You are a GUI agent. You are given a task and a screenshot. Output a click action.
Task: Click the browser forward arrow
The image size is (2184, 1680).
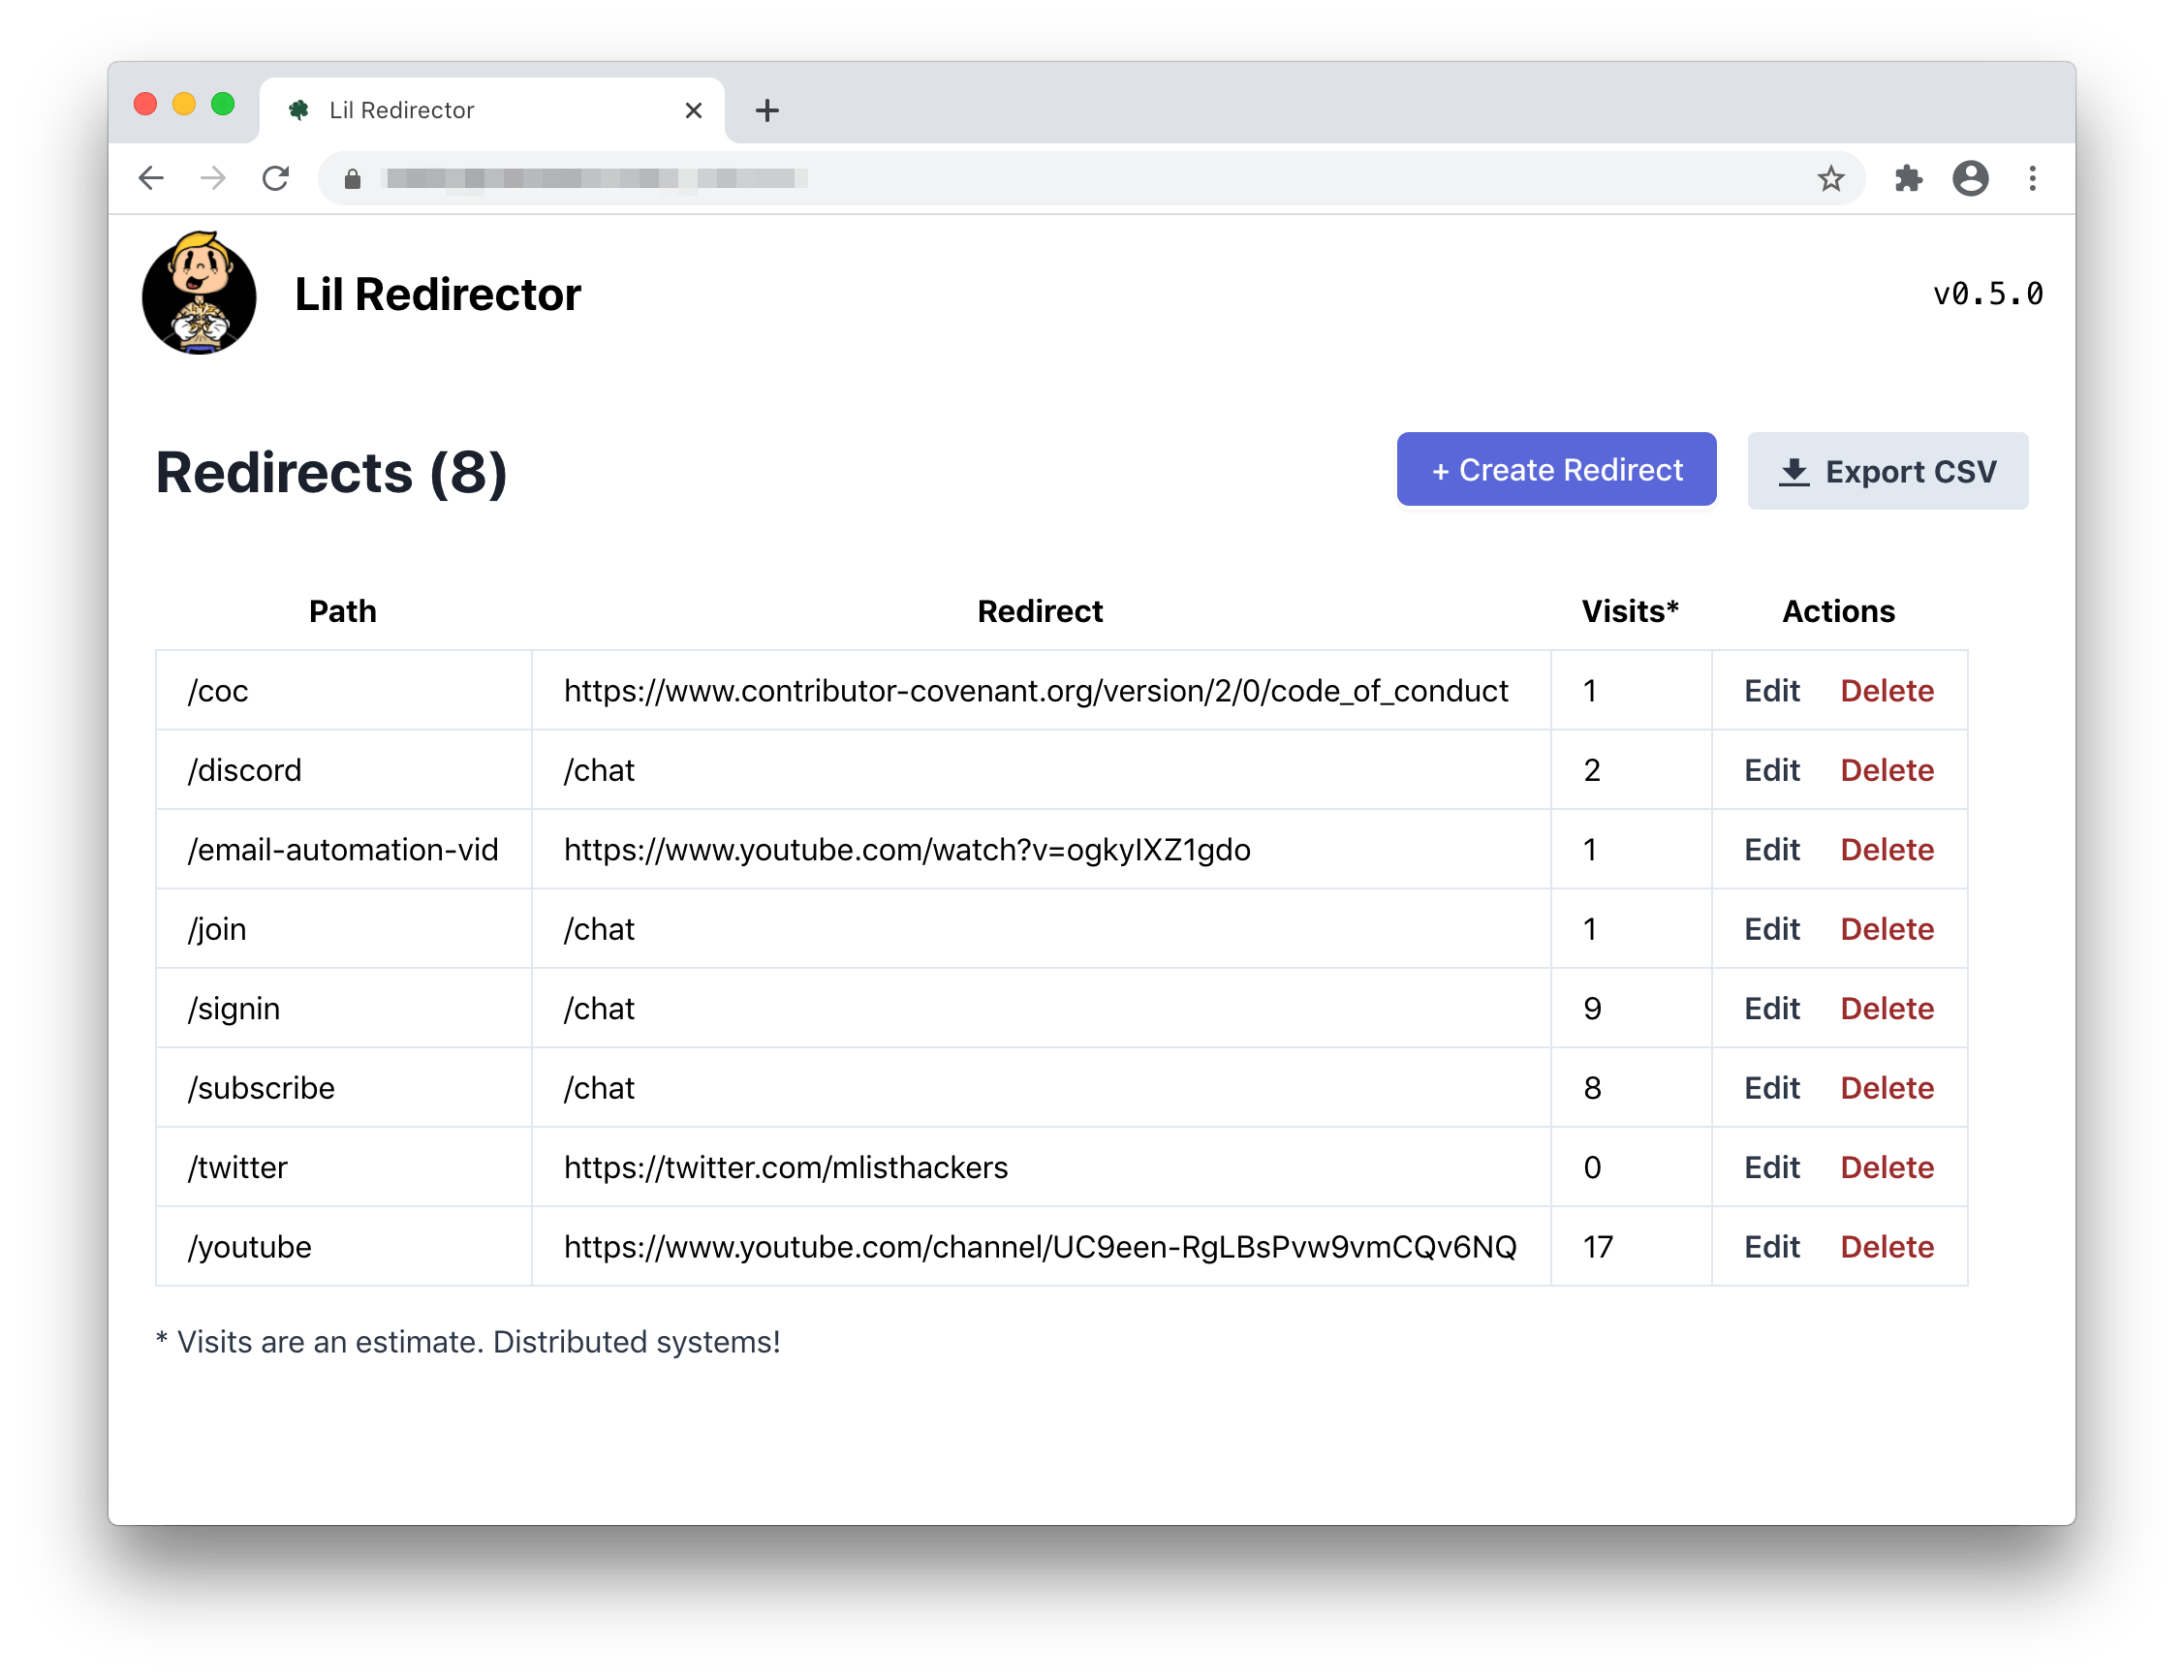[x=213, y=178]
